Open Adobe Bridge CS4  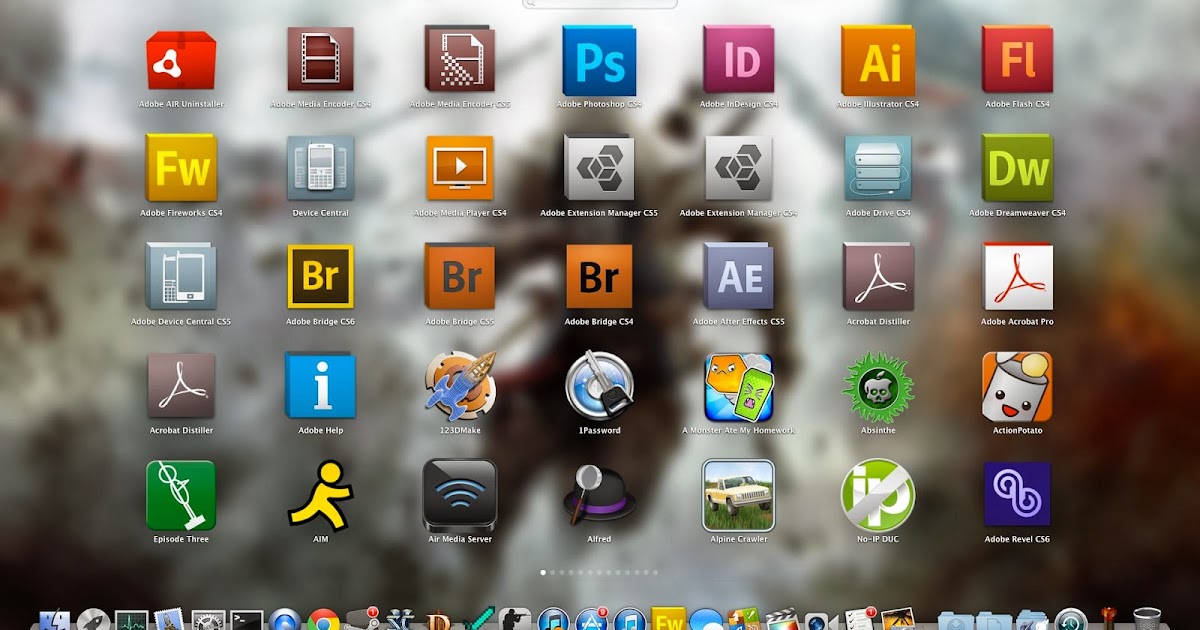(599, 278)
